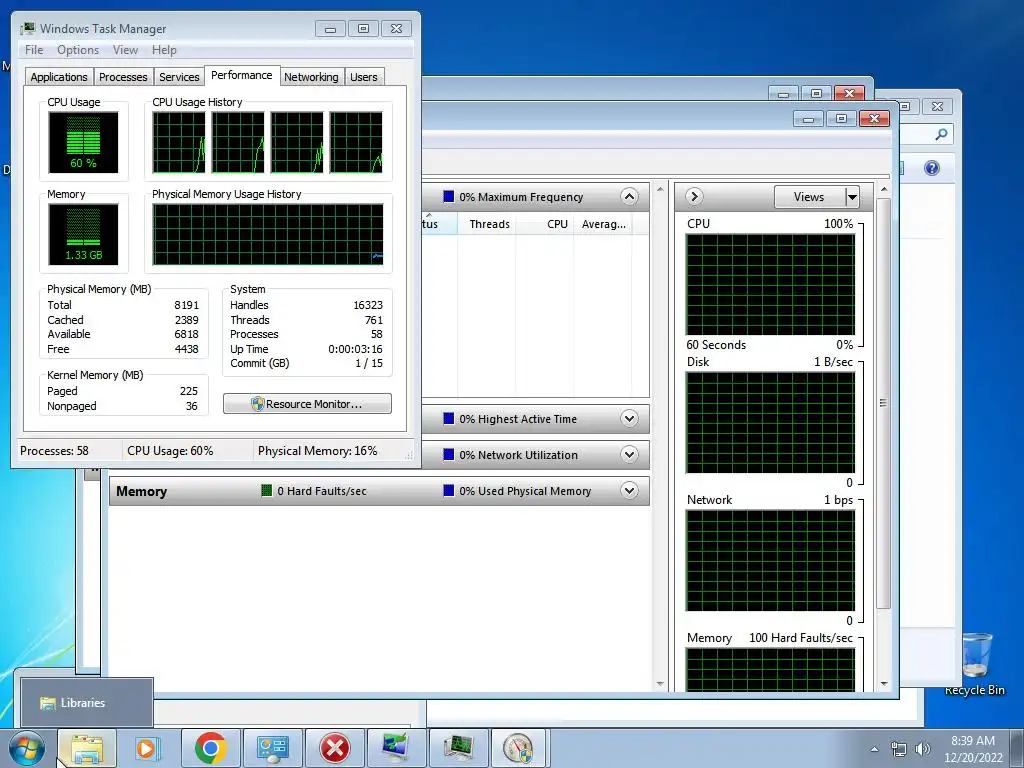
Task: Click the Views button in Resource Monitor
Action: pyautogui.click(x=809, y=197)
